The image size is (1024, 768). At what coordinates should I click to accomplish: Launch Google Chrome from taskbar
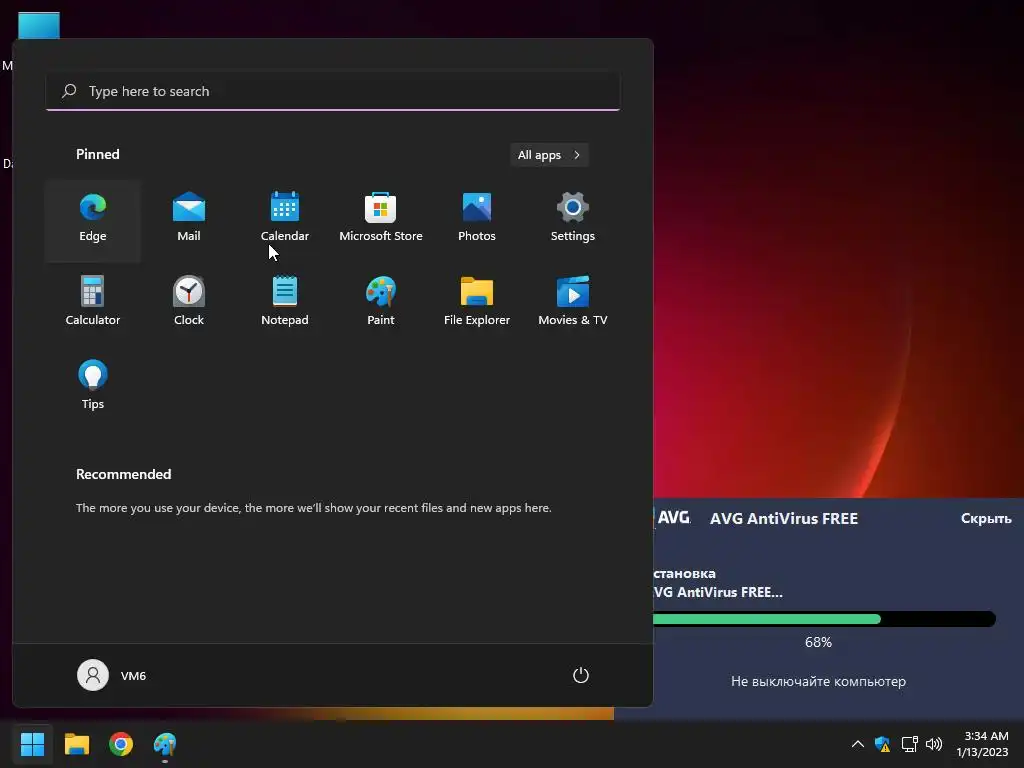click(x=121, y=744)
